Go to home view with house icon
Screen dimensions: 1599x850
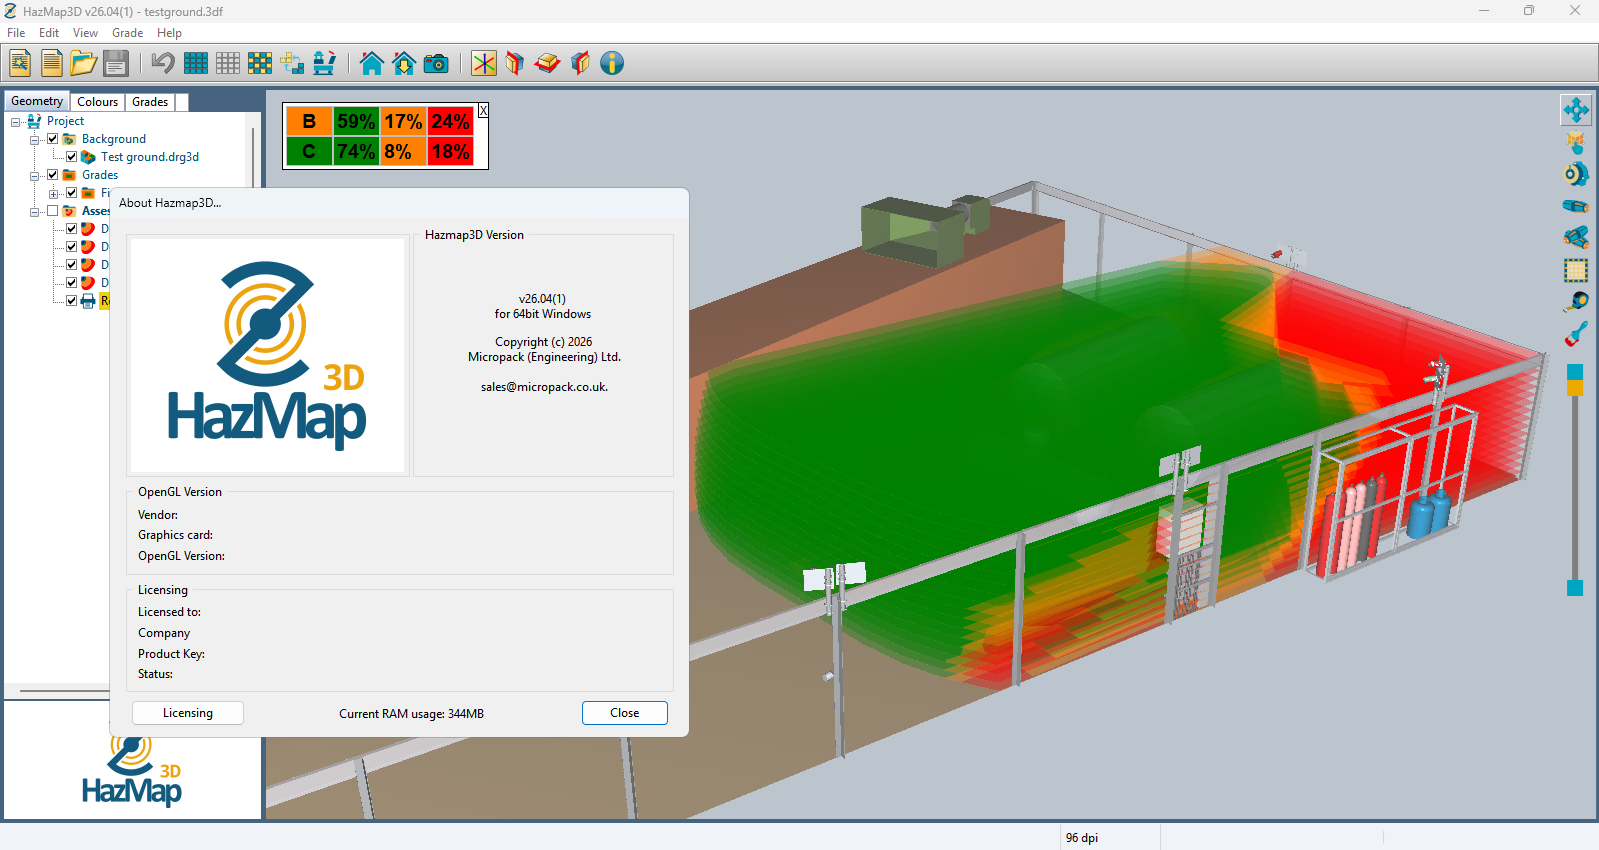[x=372, y=63]
